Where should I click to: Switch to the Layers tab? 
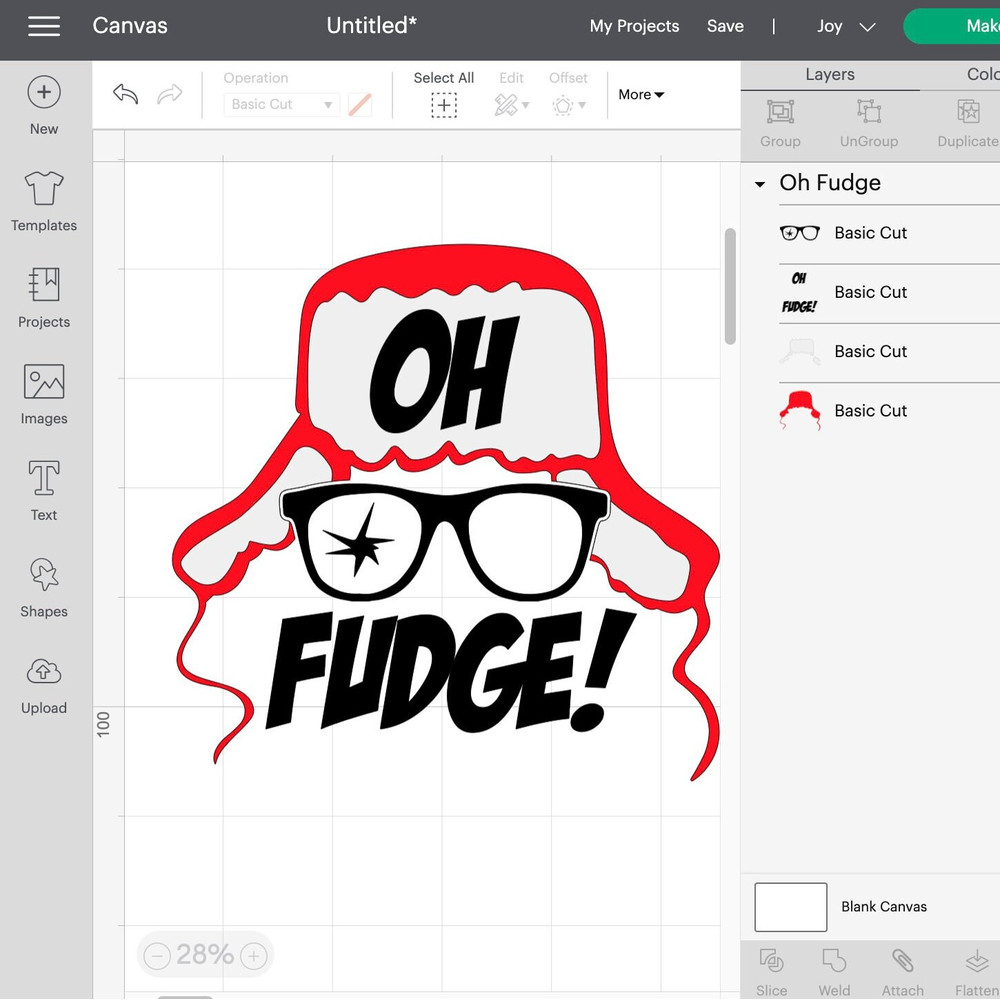click(x=830, y=74)
